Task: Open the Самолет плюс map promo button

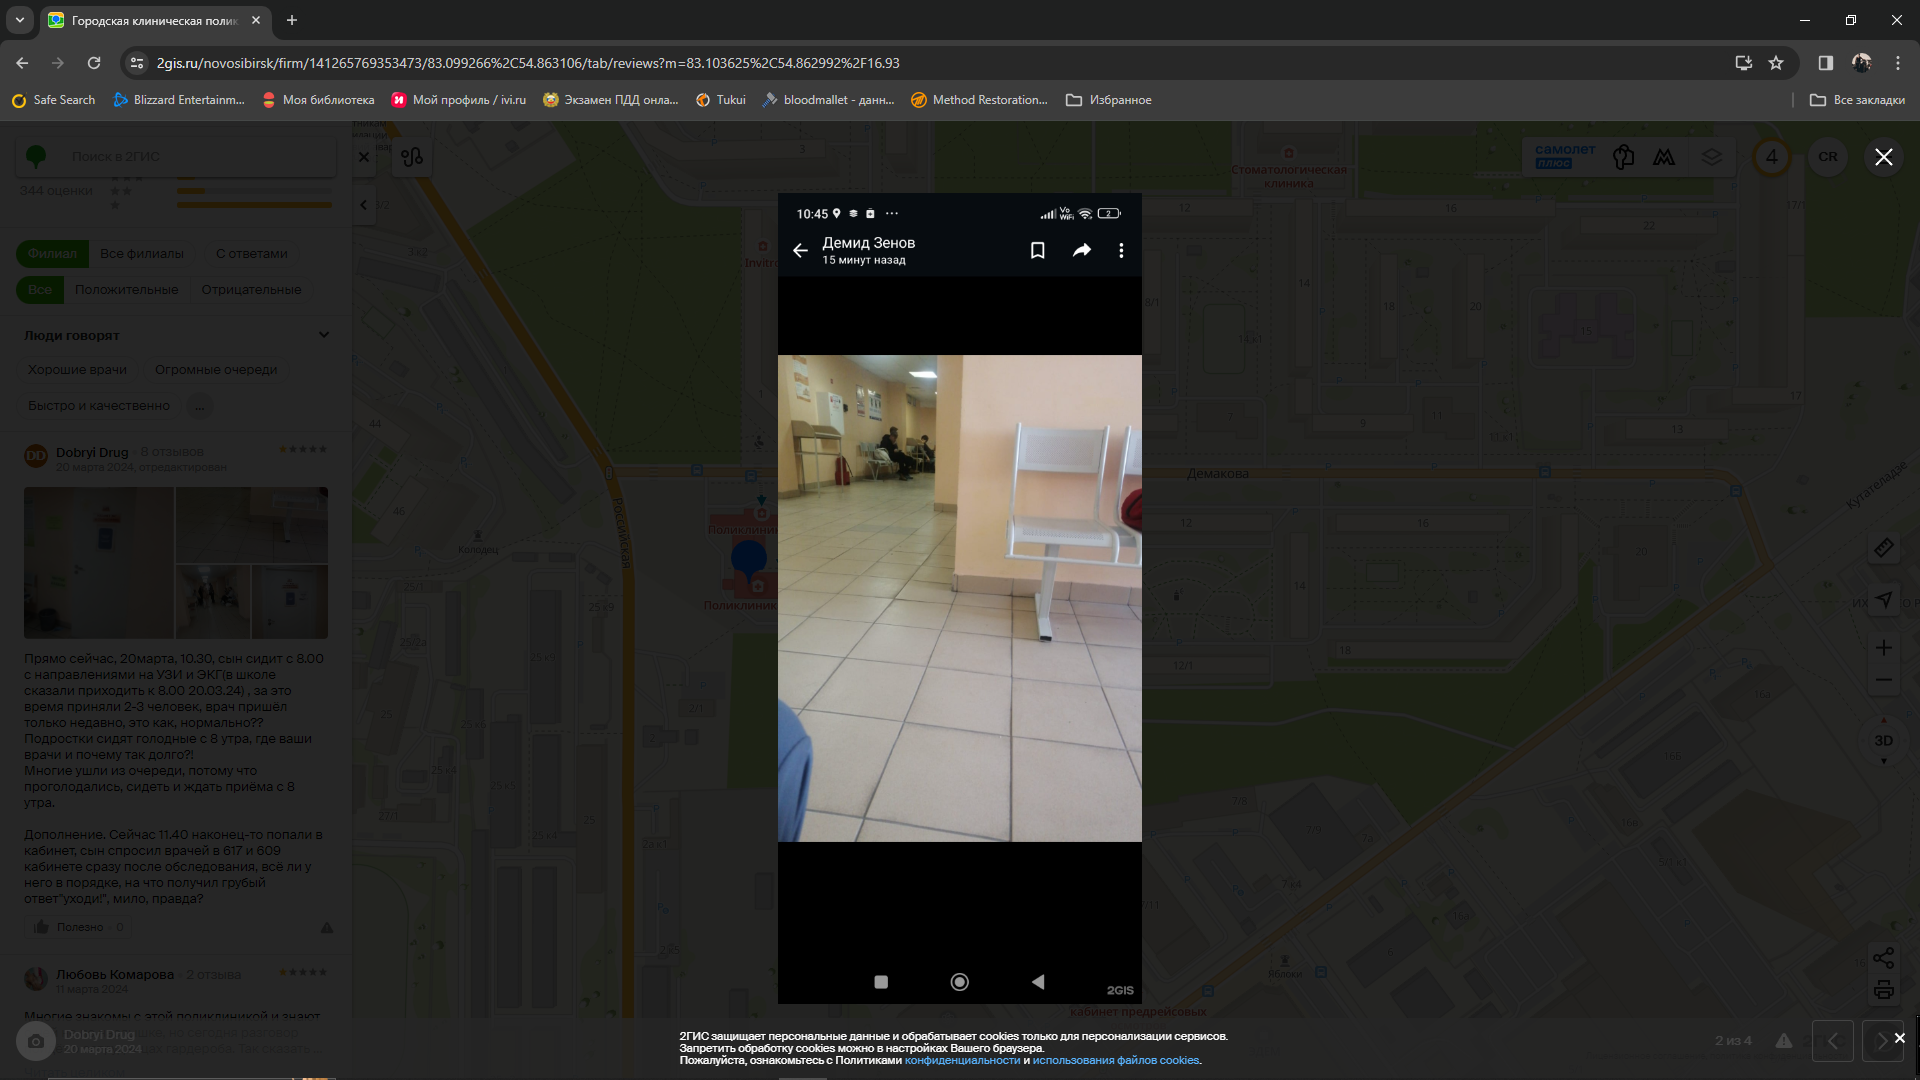Action: pyautogui.click(x=1564, y=156)
